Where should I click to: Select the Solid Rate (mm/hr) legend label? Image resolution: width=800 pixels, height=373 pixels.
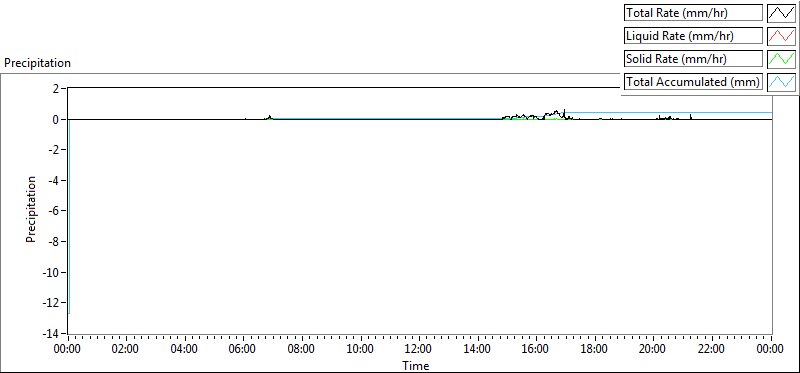tap(693, 59)
